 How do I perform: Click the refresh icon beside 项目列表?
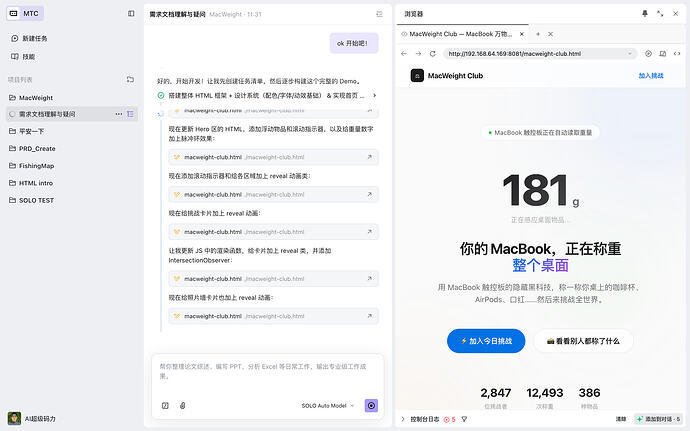coord(130,79)
